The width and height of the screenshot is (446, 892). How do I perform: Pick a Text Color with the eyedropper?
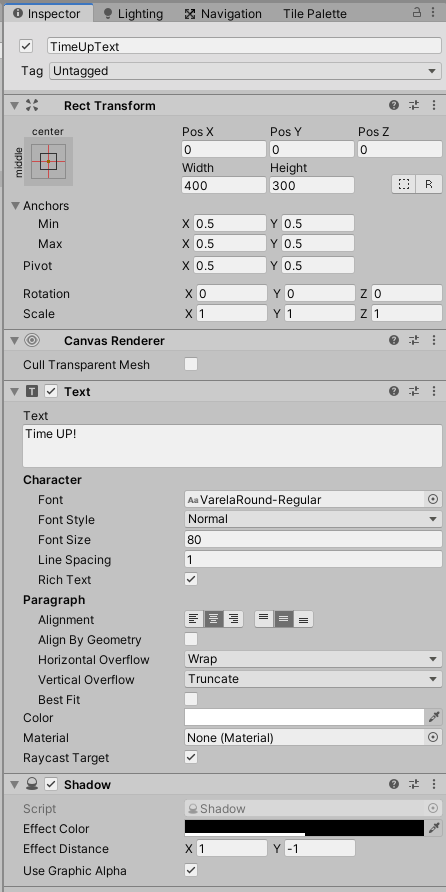[434, 717]
